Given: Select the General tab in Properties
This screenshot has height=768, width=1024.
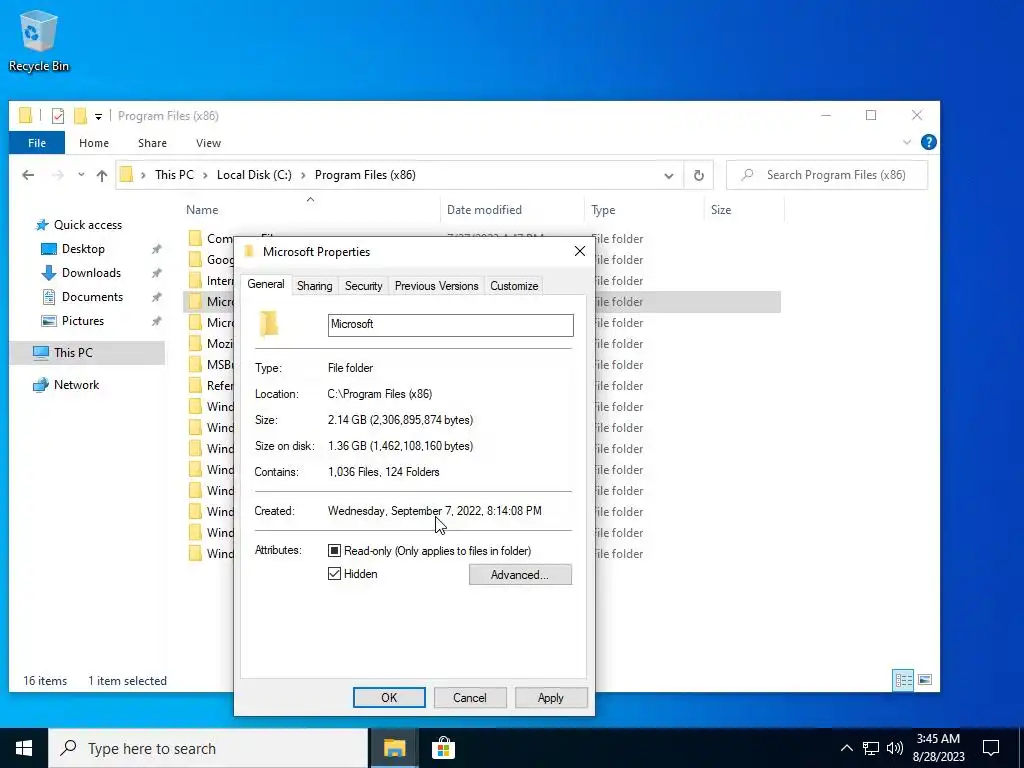Looking at the screenshot, I should 266,285.
